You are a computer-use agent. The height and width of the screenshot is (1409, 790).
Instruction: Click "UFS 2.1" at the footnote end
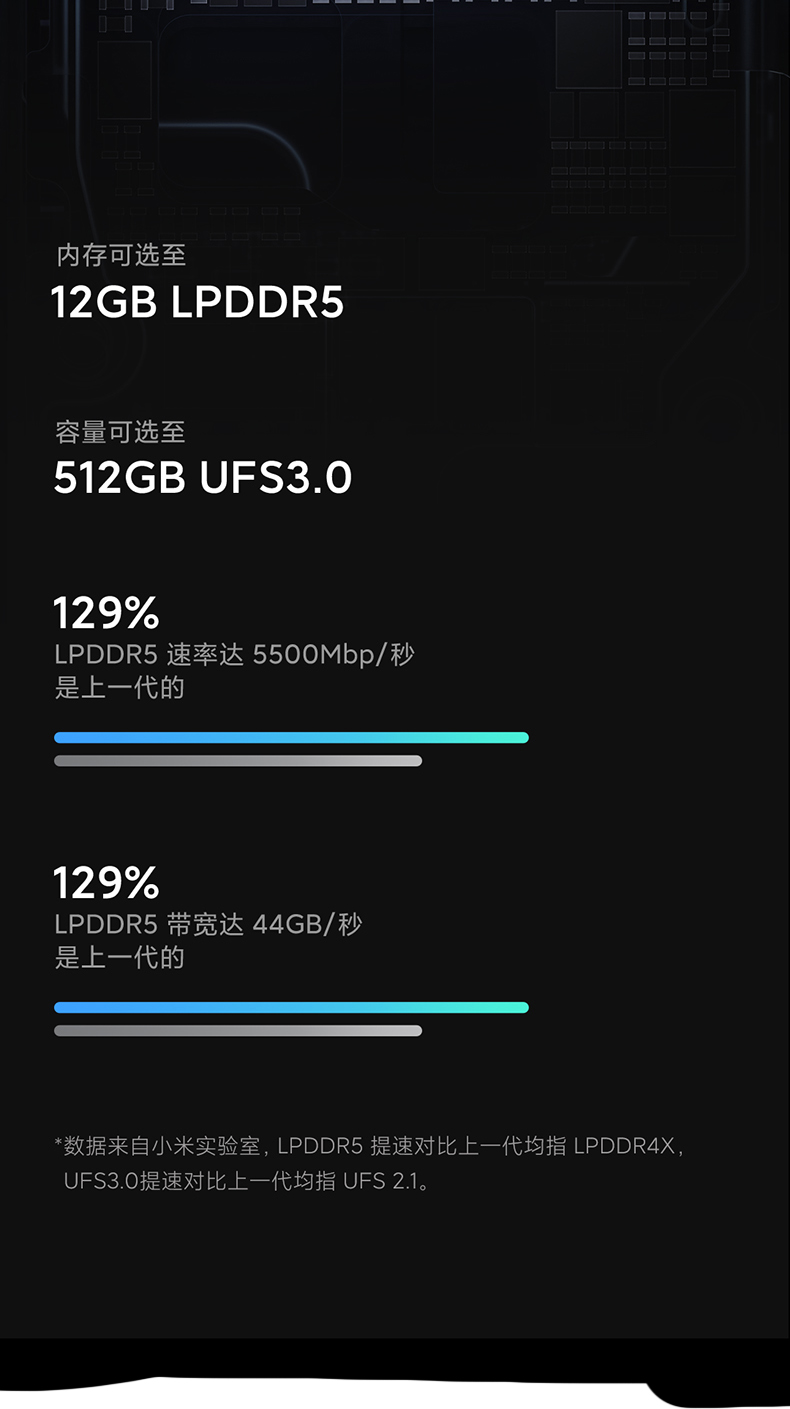tap(380, 1181)
